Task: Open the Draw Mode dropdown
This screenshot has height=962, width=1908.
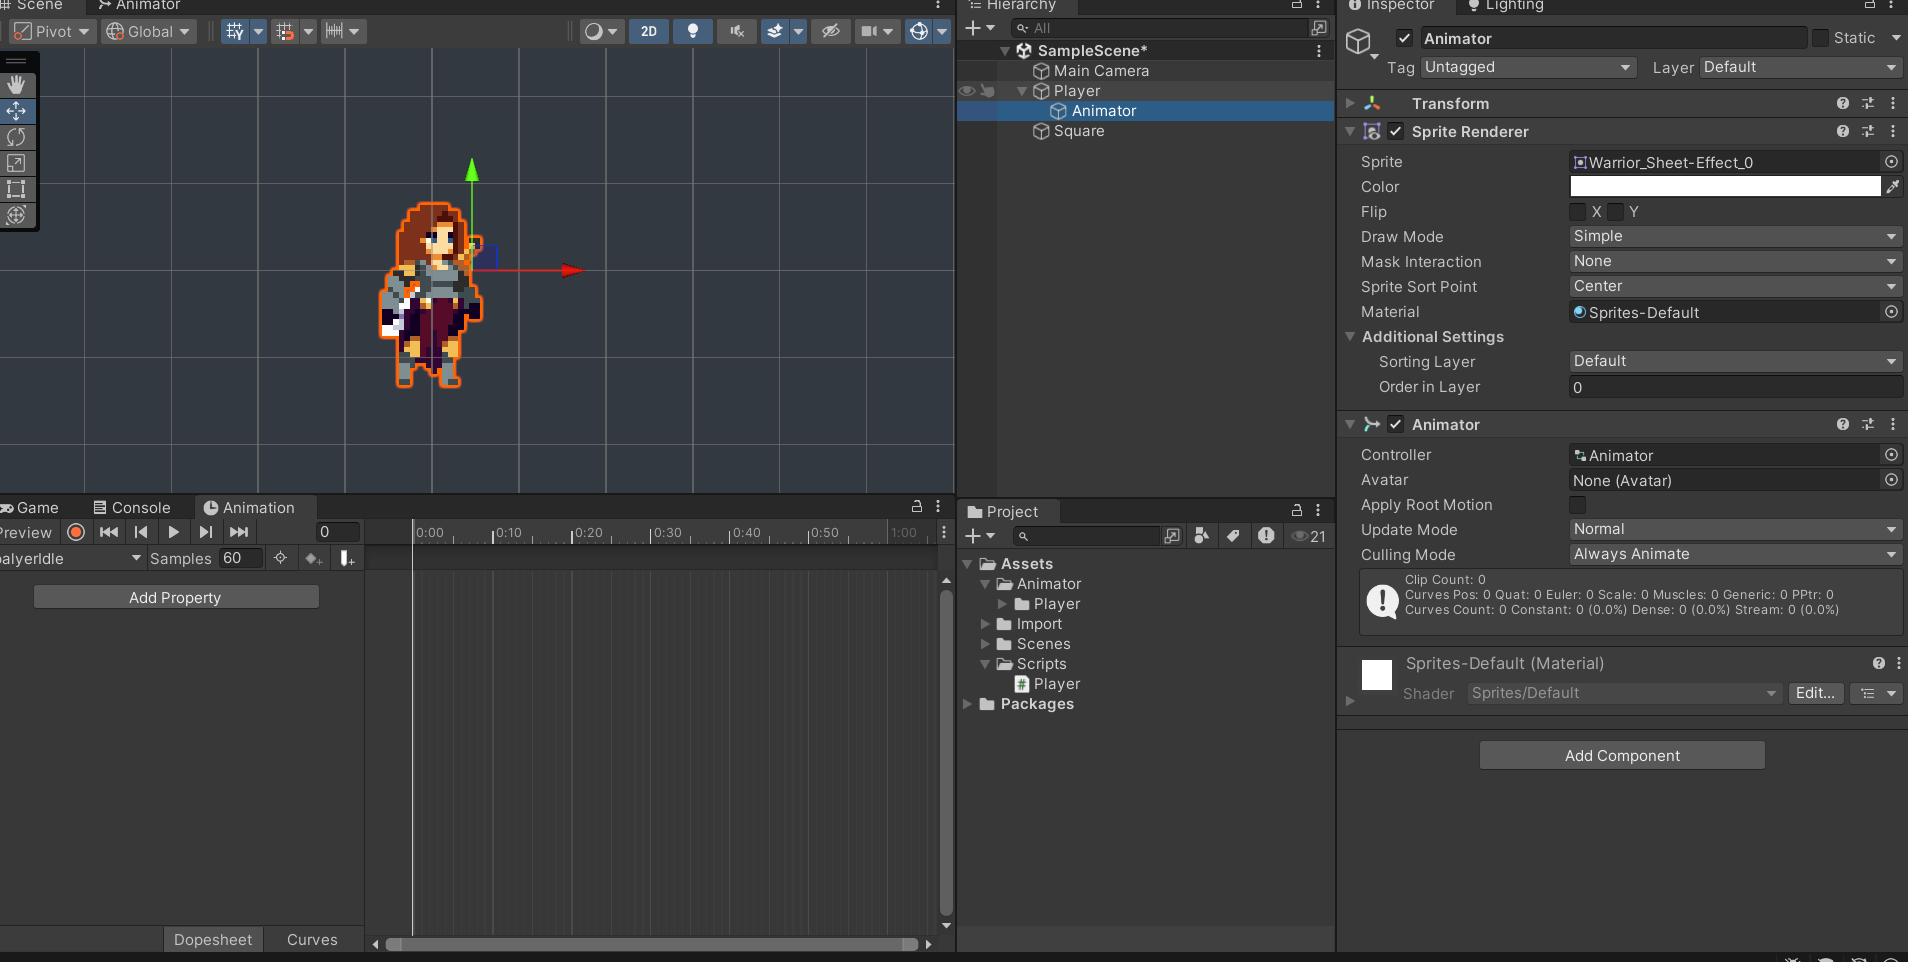Action: pos(1733,236)
